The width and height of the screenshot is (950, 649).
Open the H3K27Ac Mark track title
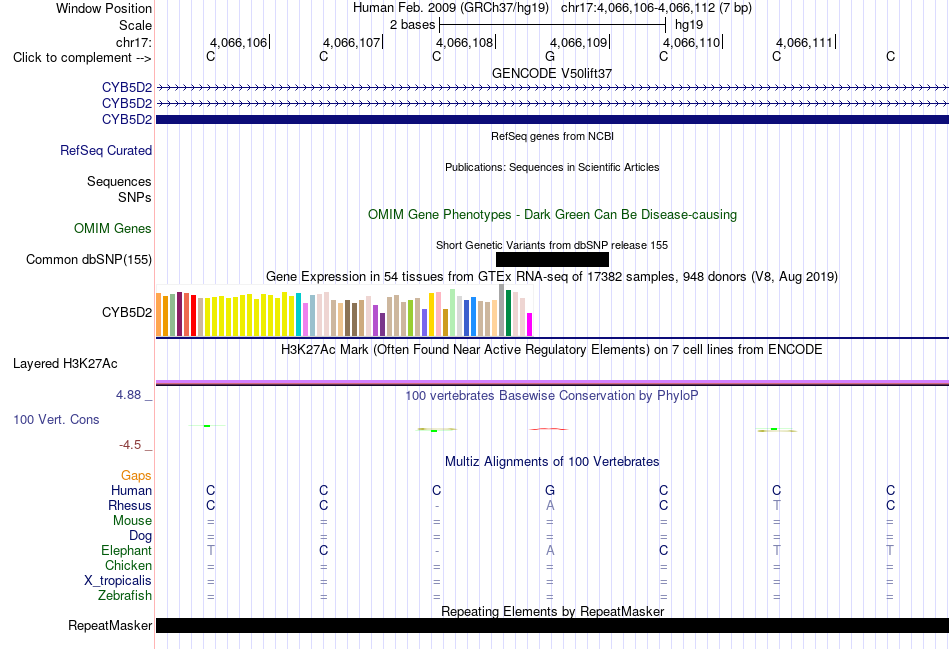tap(552, 350)
